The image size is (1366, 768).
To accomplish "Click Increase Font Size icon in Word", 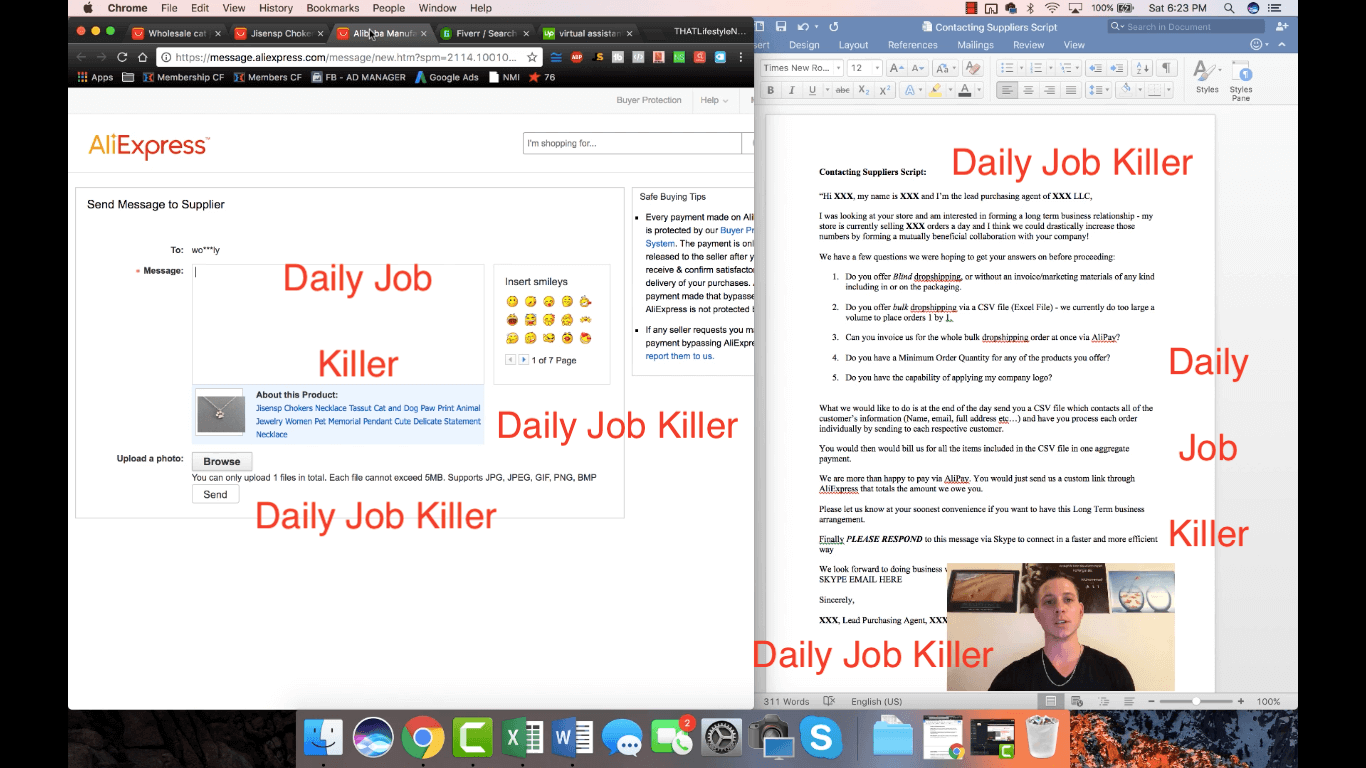I will tap(895, 68).
